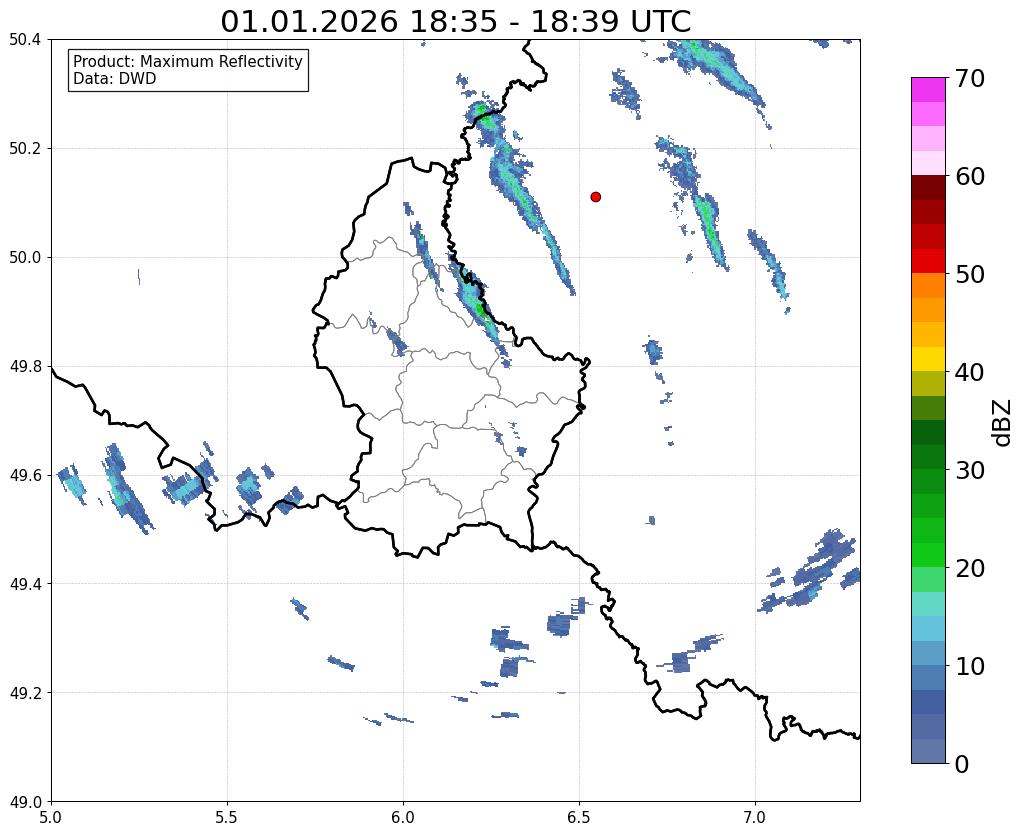Click longitude axis label 6.0
The height and width of the screenshot is (834, 1023).
click(x=403, y=818)
